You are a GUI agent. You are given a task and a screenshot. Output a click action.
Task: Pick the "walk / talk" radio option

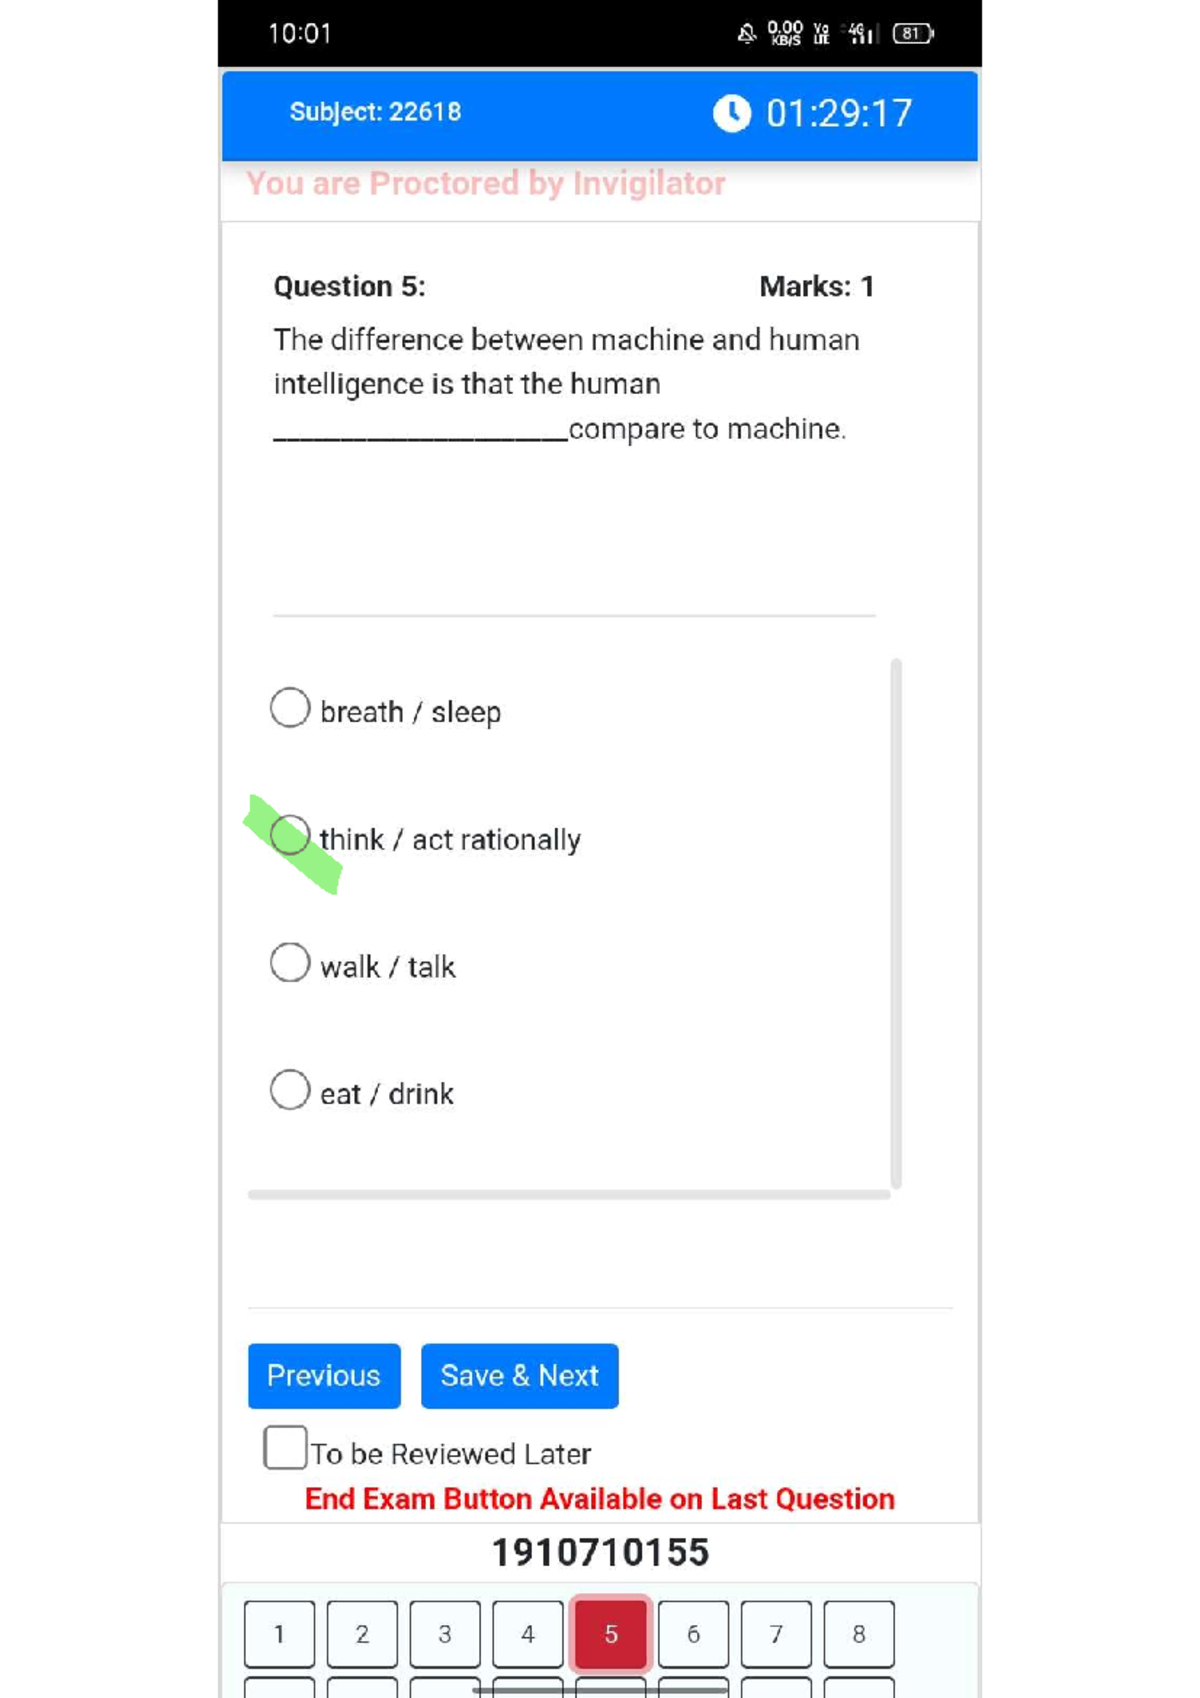(290, 962)
